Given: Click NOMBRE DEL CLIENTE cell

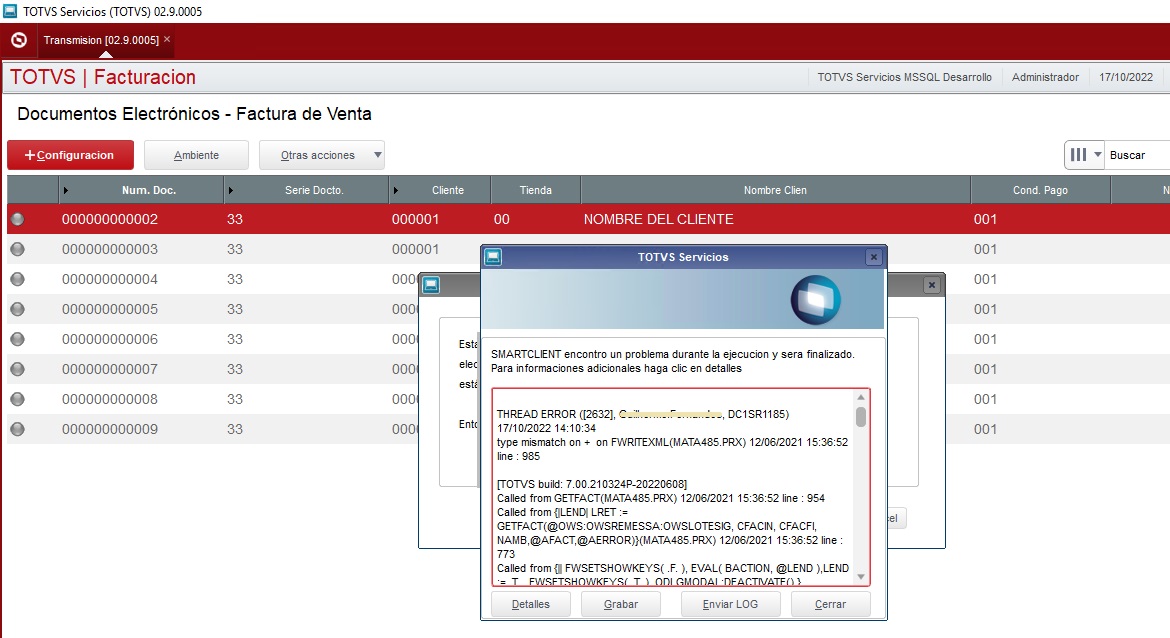Looking at the screenshot, I should pos(658,219).
